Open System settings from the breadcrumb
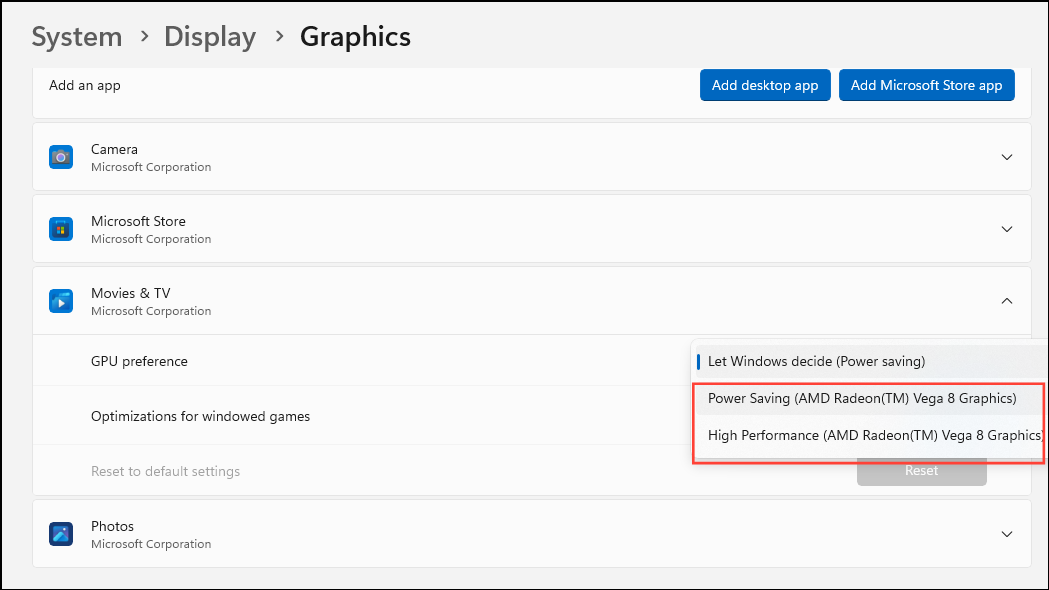 [76, 36]
